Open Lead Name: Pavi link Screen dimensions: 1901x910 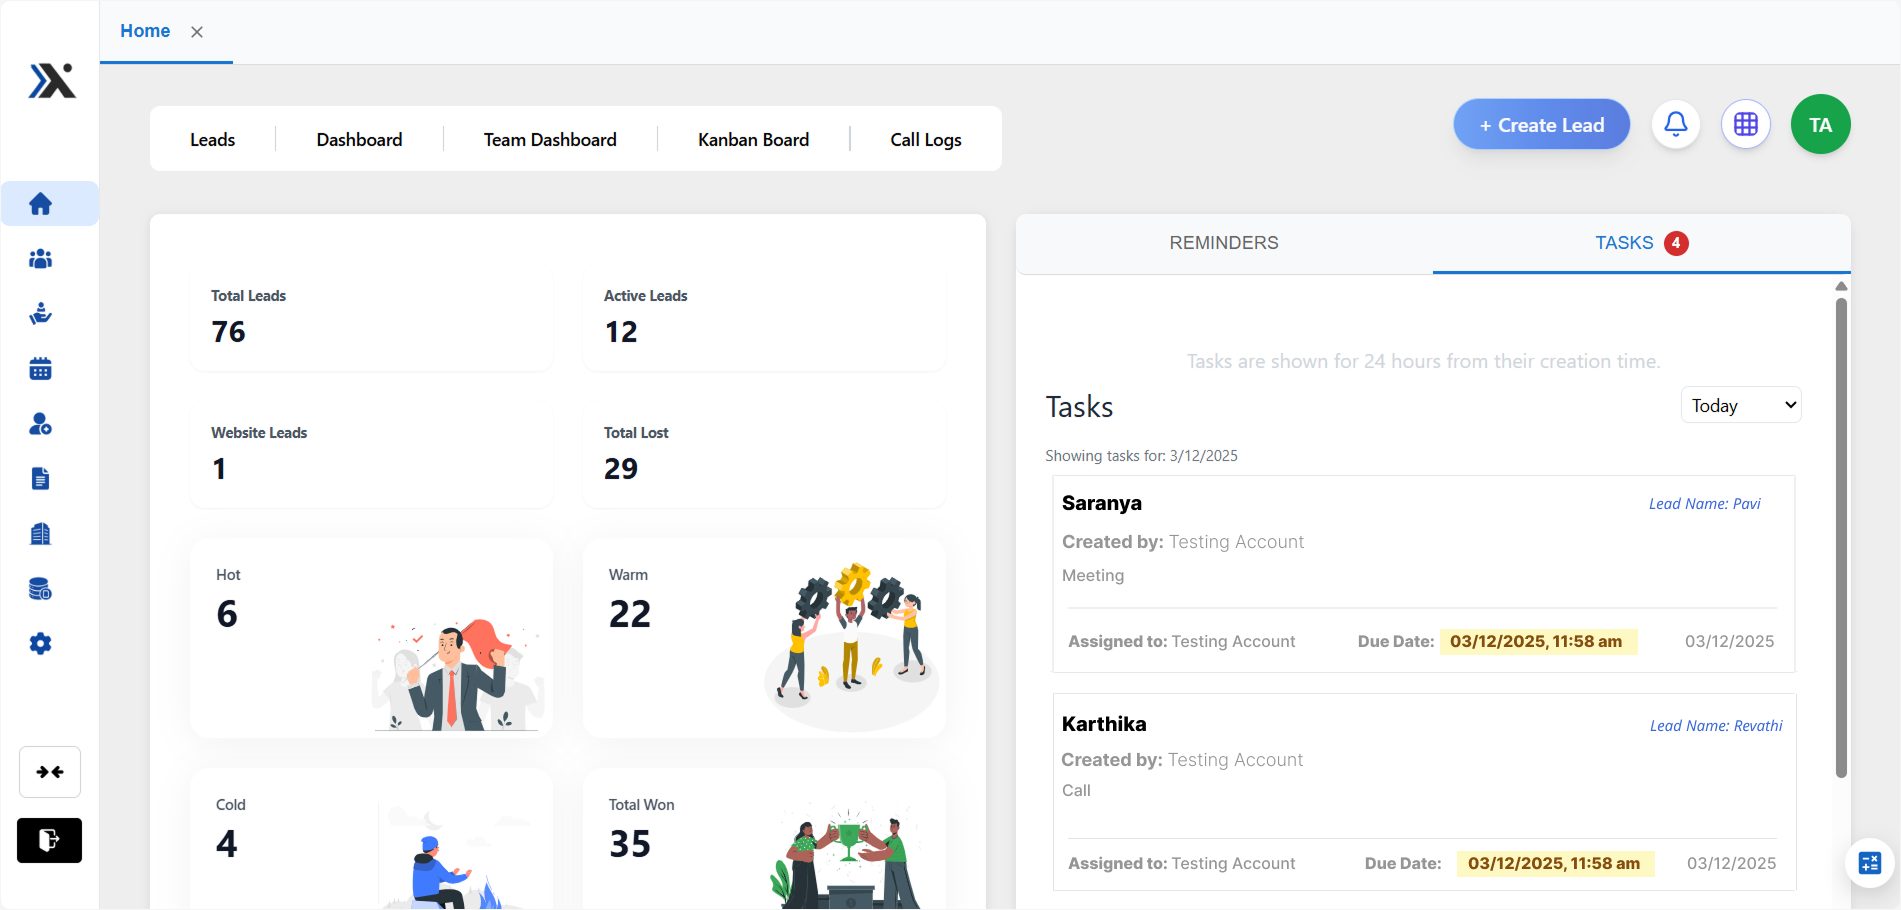coord(1705,504)
